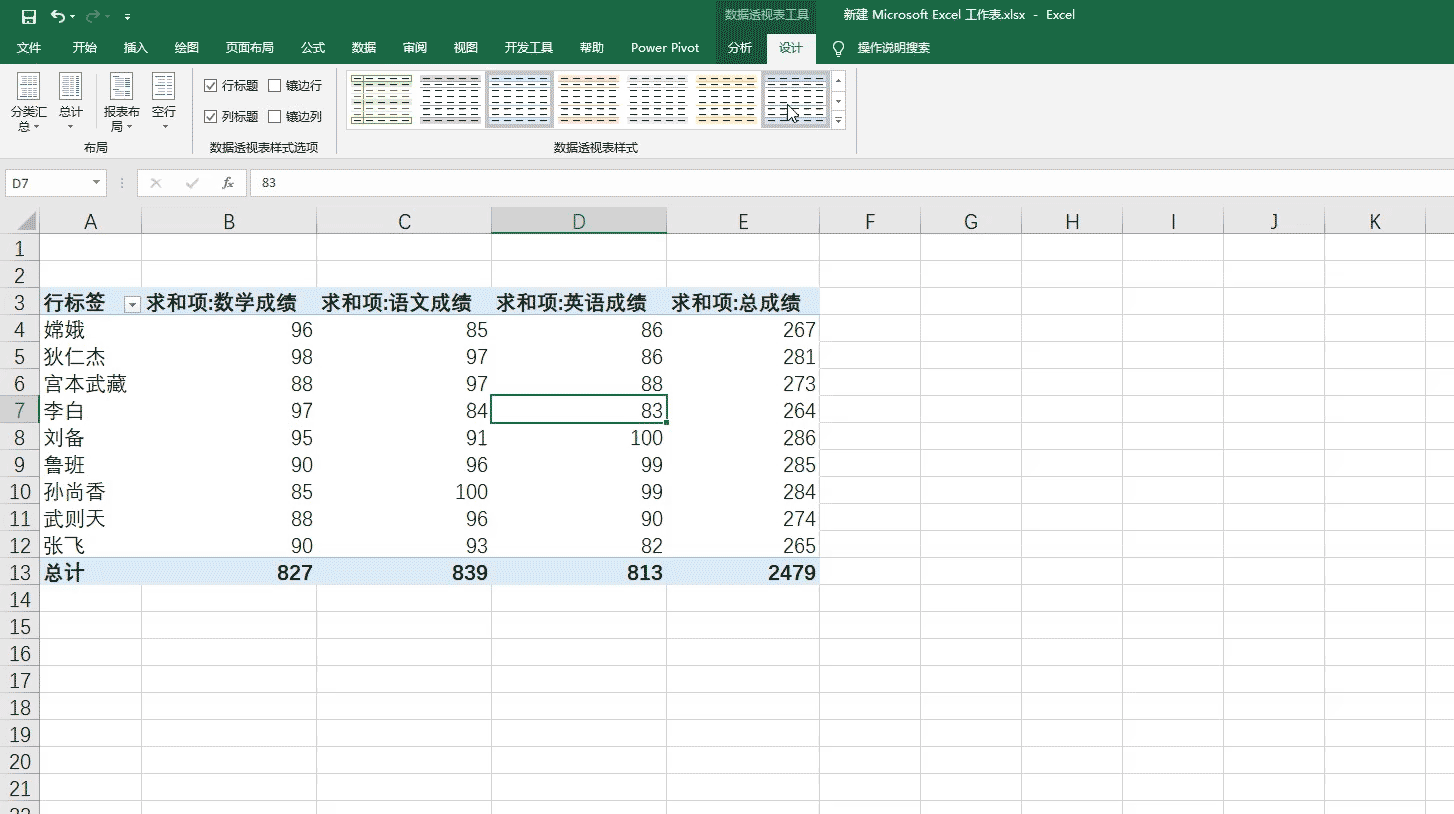Open the Name Box dropdown arrow
The width and height of the screenshot is (1454, 814).
pyautogui.click(x=96, y=182)
